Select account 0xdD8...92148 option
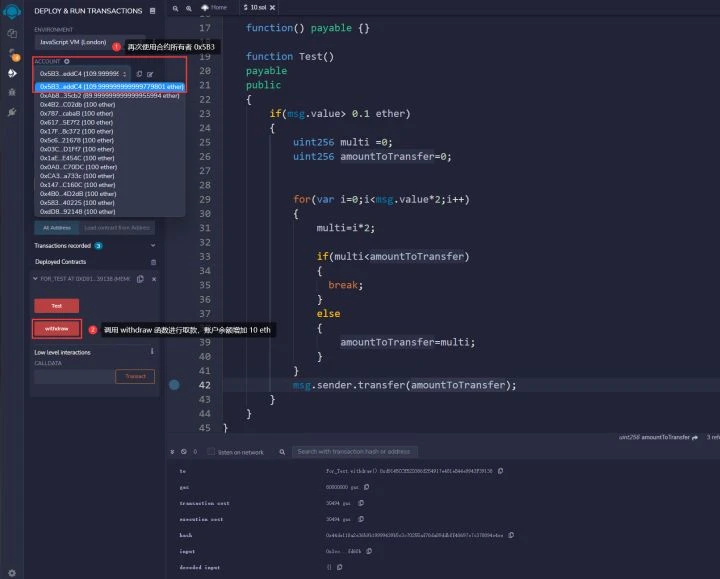 point(110,212)
